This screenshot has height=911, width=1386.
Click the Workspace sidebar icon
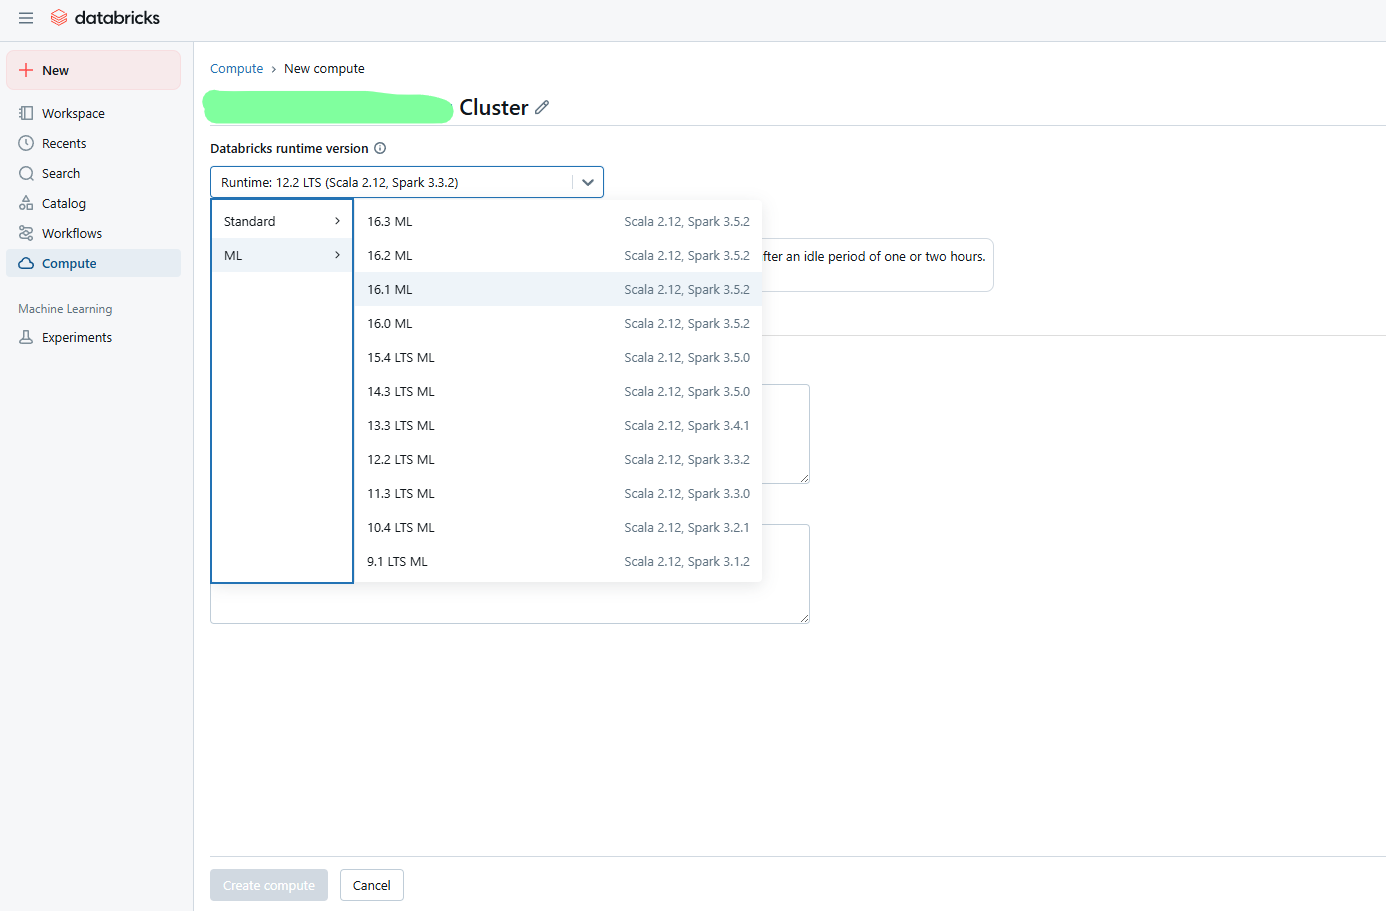click(x=26, y=113)
